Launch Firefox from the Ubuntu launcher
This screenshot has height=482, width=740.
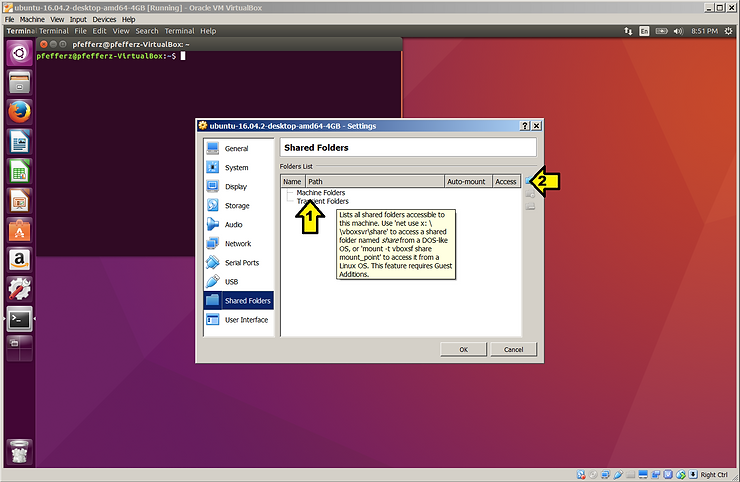tap(19, 112)
